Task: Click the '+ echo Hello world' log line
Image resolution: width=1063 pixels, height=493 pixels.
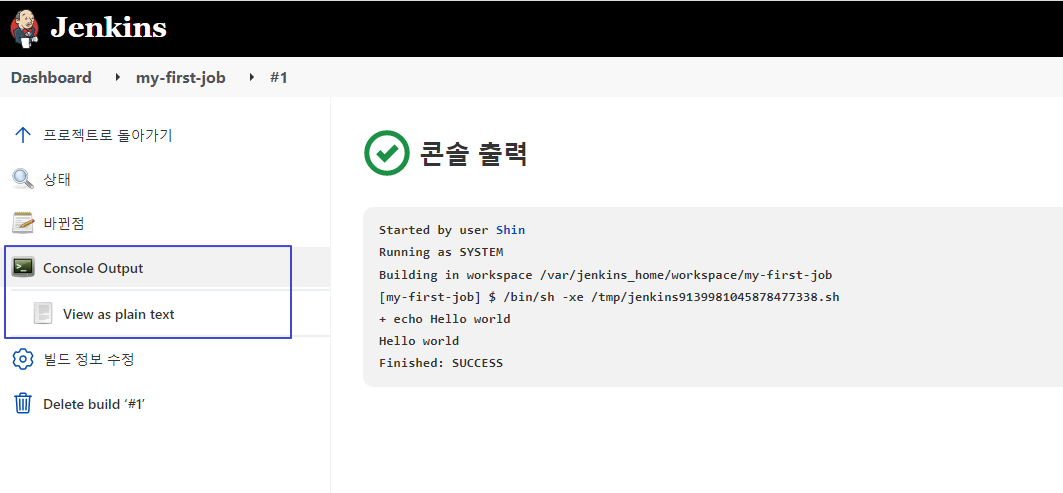Action: click(x=445, y=319)
